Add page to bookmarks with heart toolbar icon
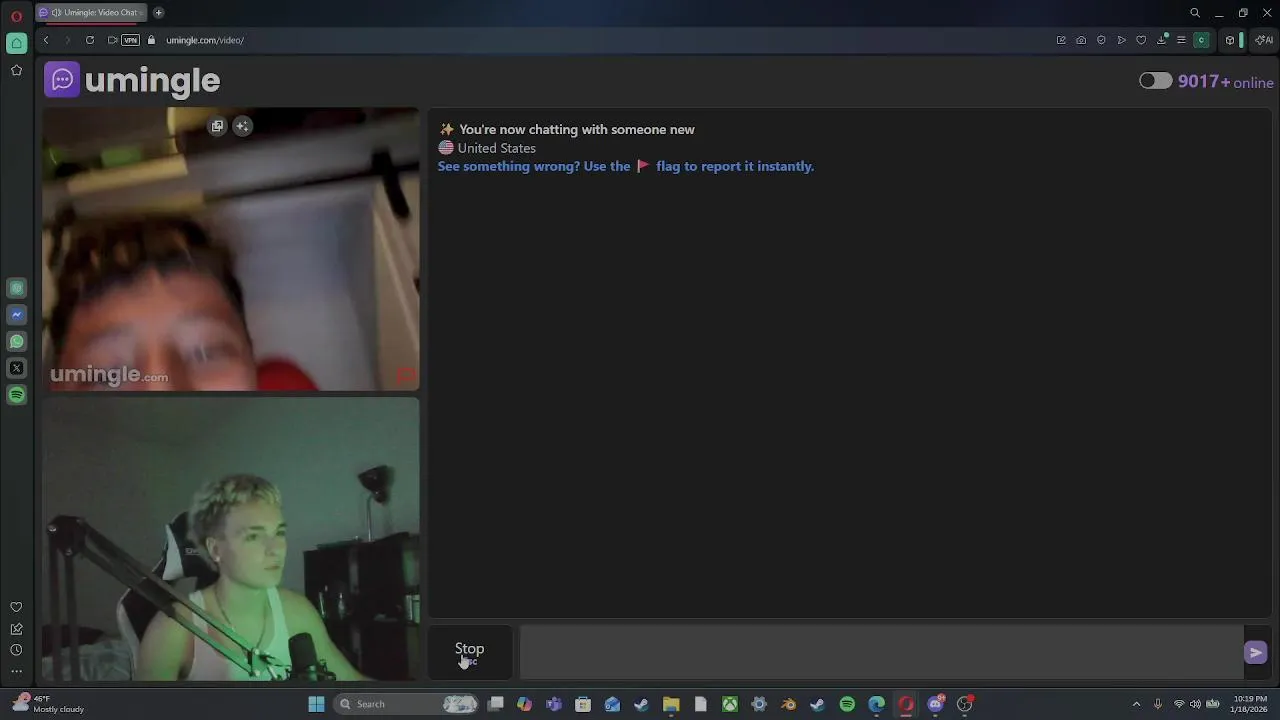Screen dimensions: 1280x720 click(x=1141, y=40)
